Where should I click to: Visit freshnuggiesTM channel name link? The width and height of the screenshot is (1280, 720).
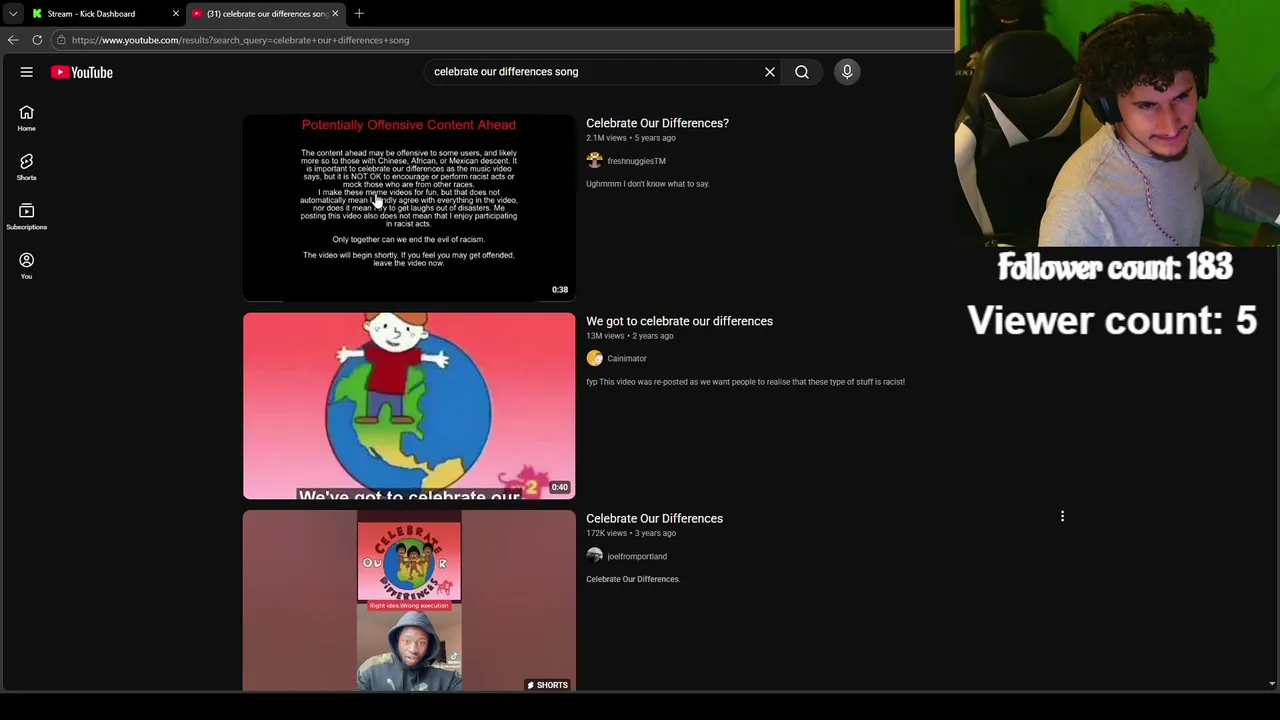pyautogui.click(x=636, y=161)
